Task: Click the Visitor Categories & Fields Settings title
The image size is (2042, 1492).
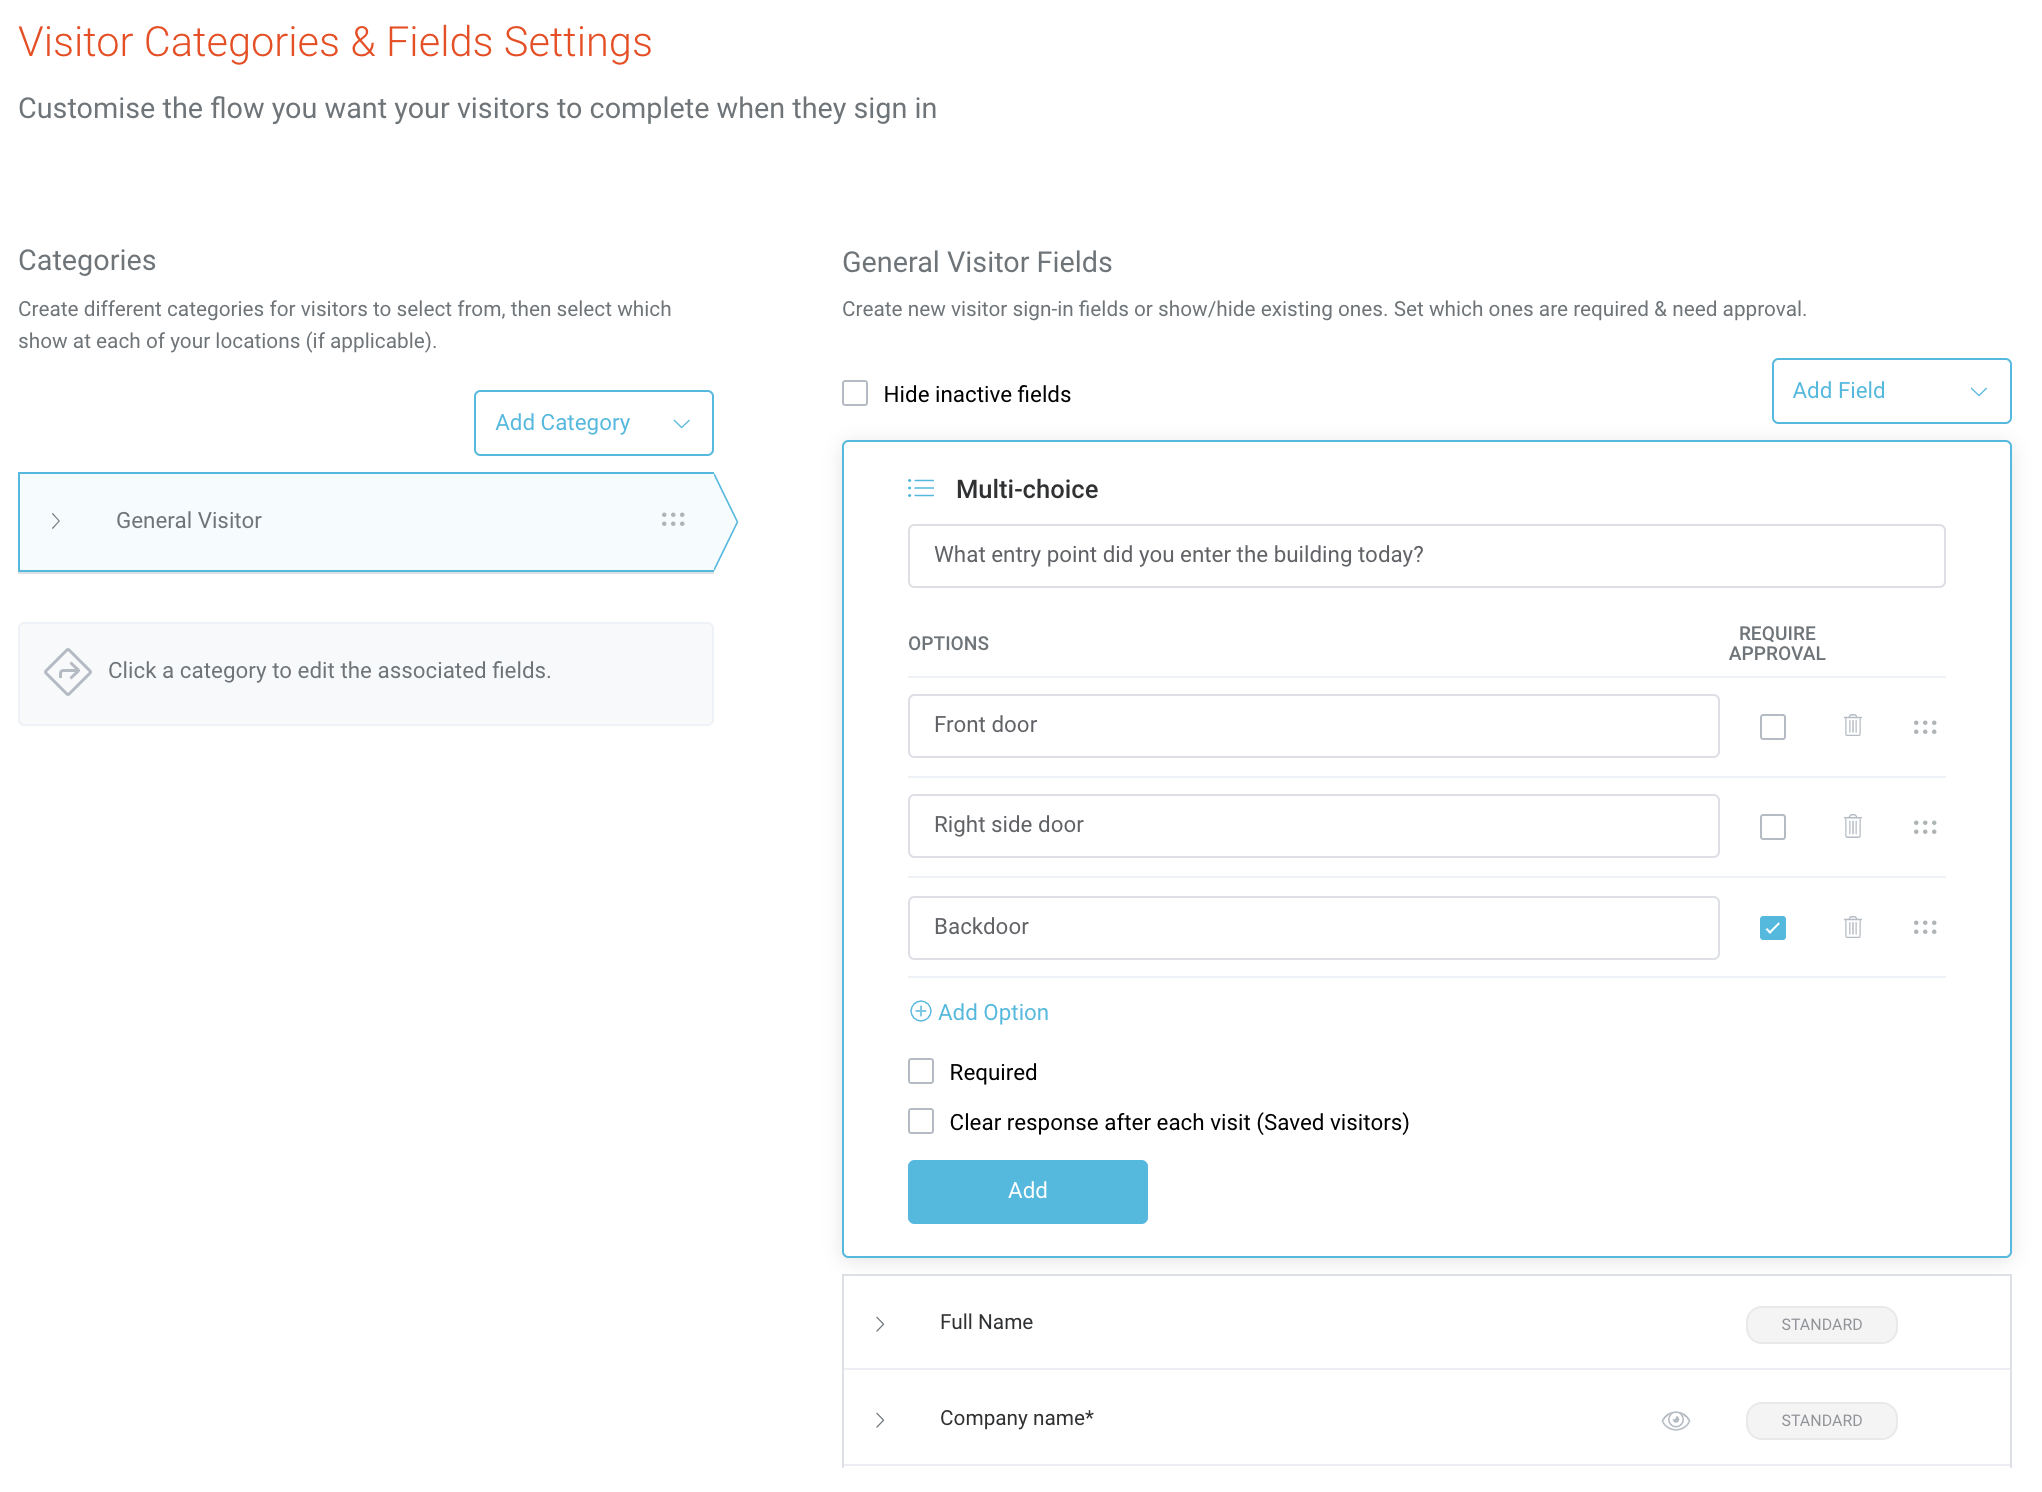Action: point(335,42)
